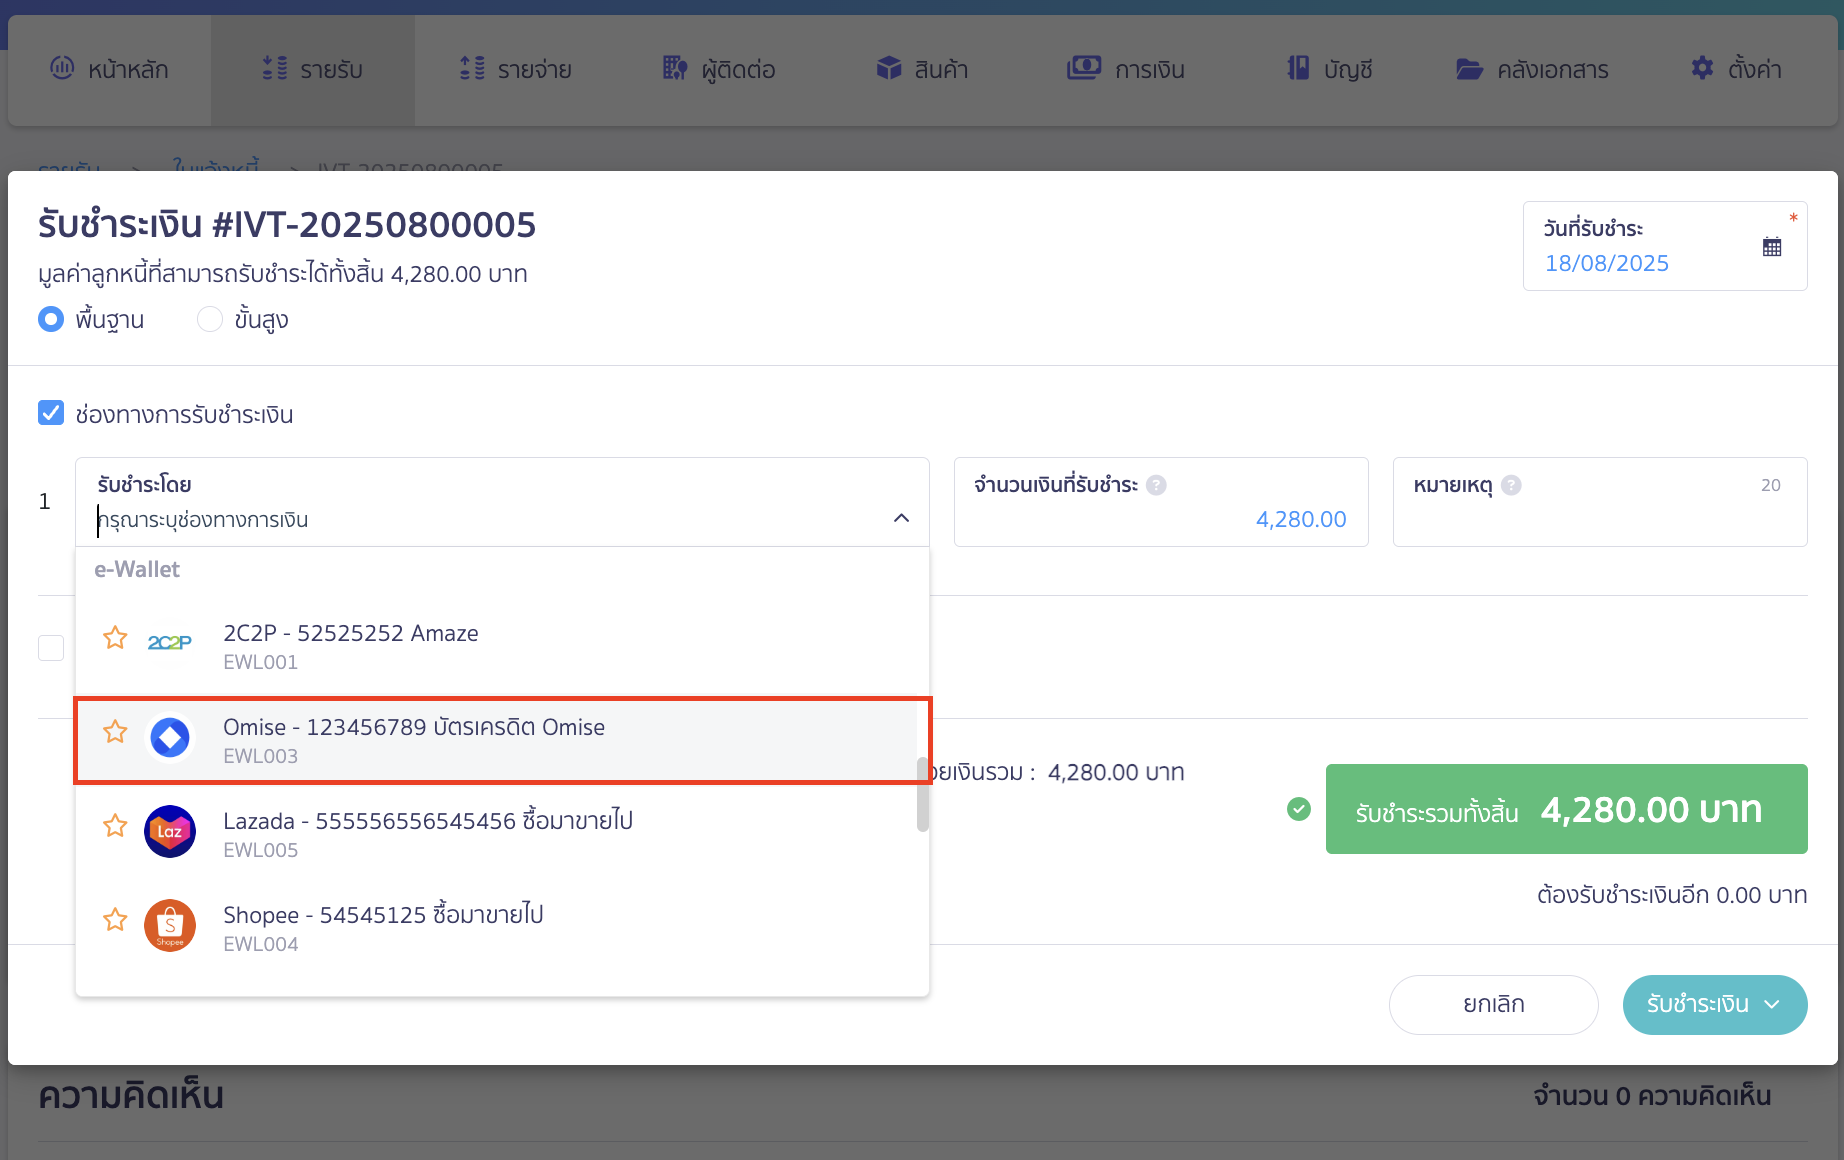Image resolution: width=1844 pixels, height=1160 pixels.
Task: Click the ยกเลิก cancel button
Action: 1493,1004
